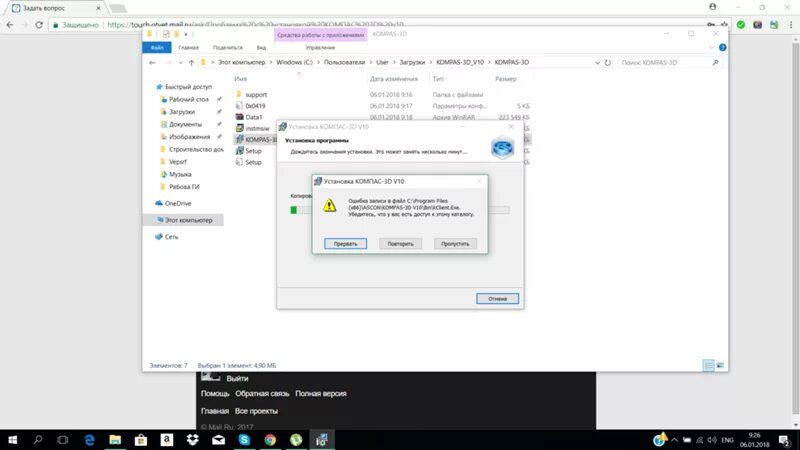Launch Microsoft Edge from taskbar
The height and width of the screenshot is (450, 800).
pyautogui.click(x=89, y=440)
